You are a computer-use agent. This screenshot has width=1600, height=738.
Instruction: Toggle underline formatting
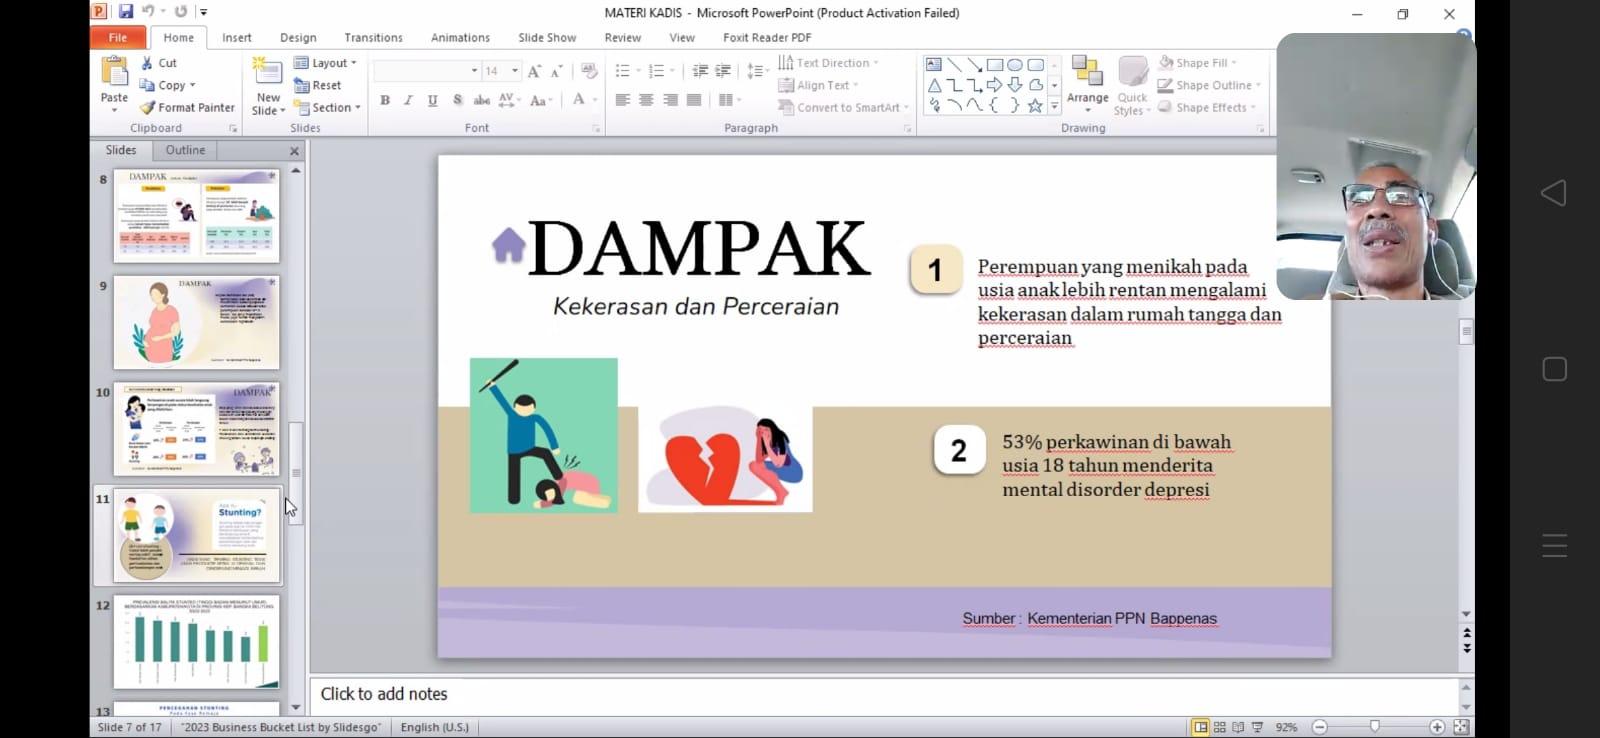point(432,100)
